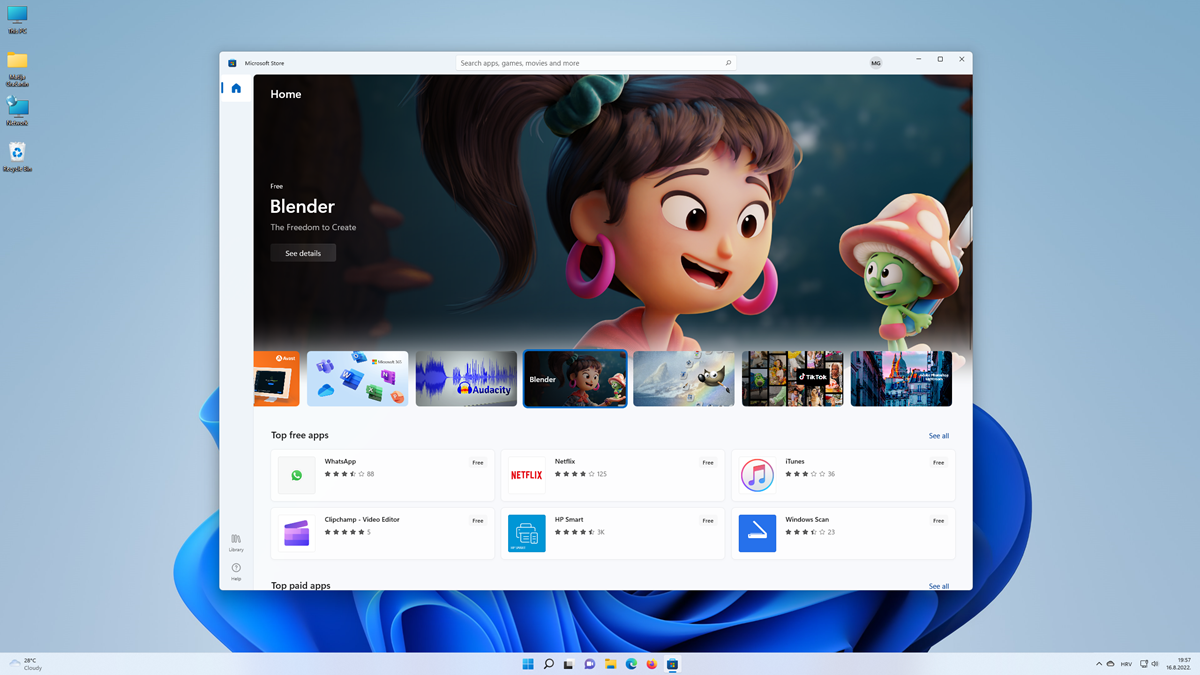Click the Free button for WhatsApp
The height and width of the screenshot is (675, 1200).
[478, 463]
